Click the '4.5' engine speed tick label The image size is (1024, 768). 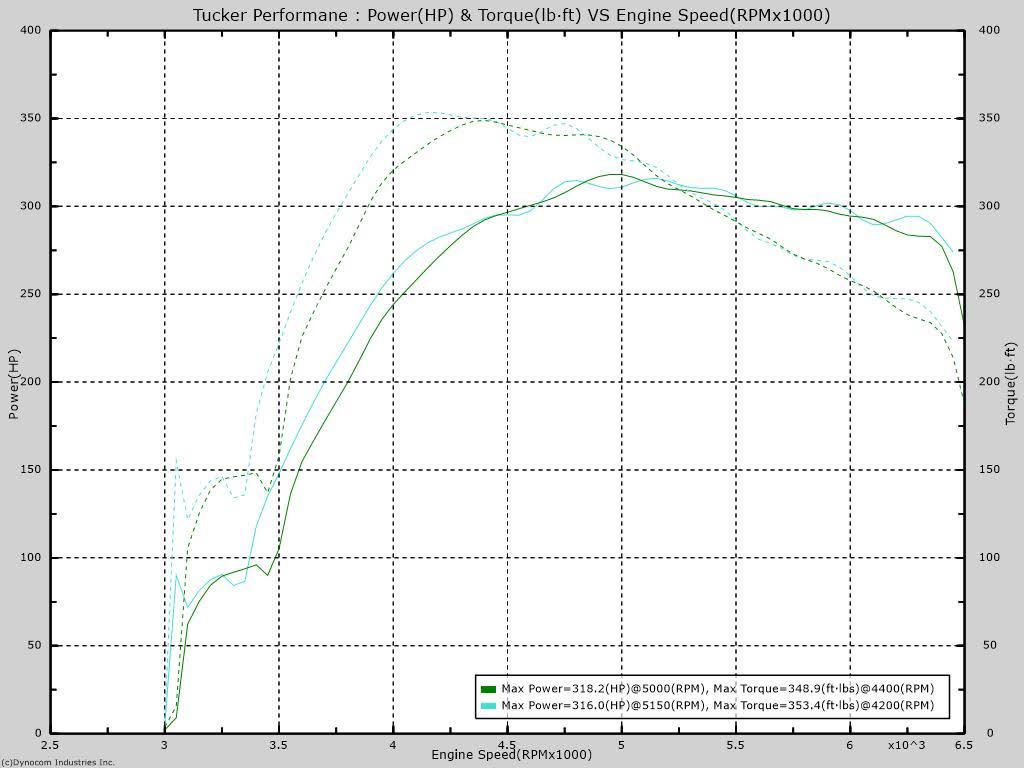pos(507,745)
